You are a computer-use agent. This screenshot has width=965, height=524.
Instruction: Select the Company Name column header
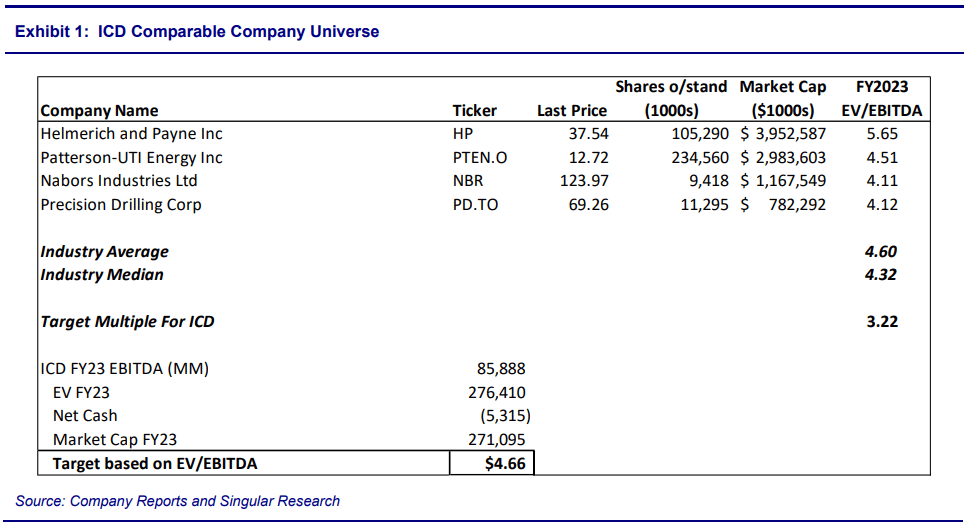point(99,111)
